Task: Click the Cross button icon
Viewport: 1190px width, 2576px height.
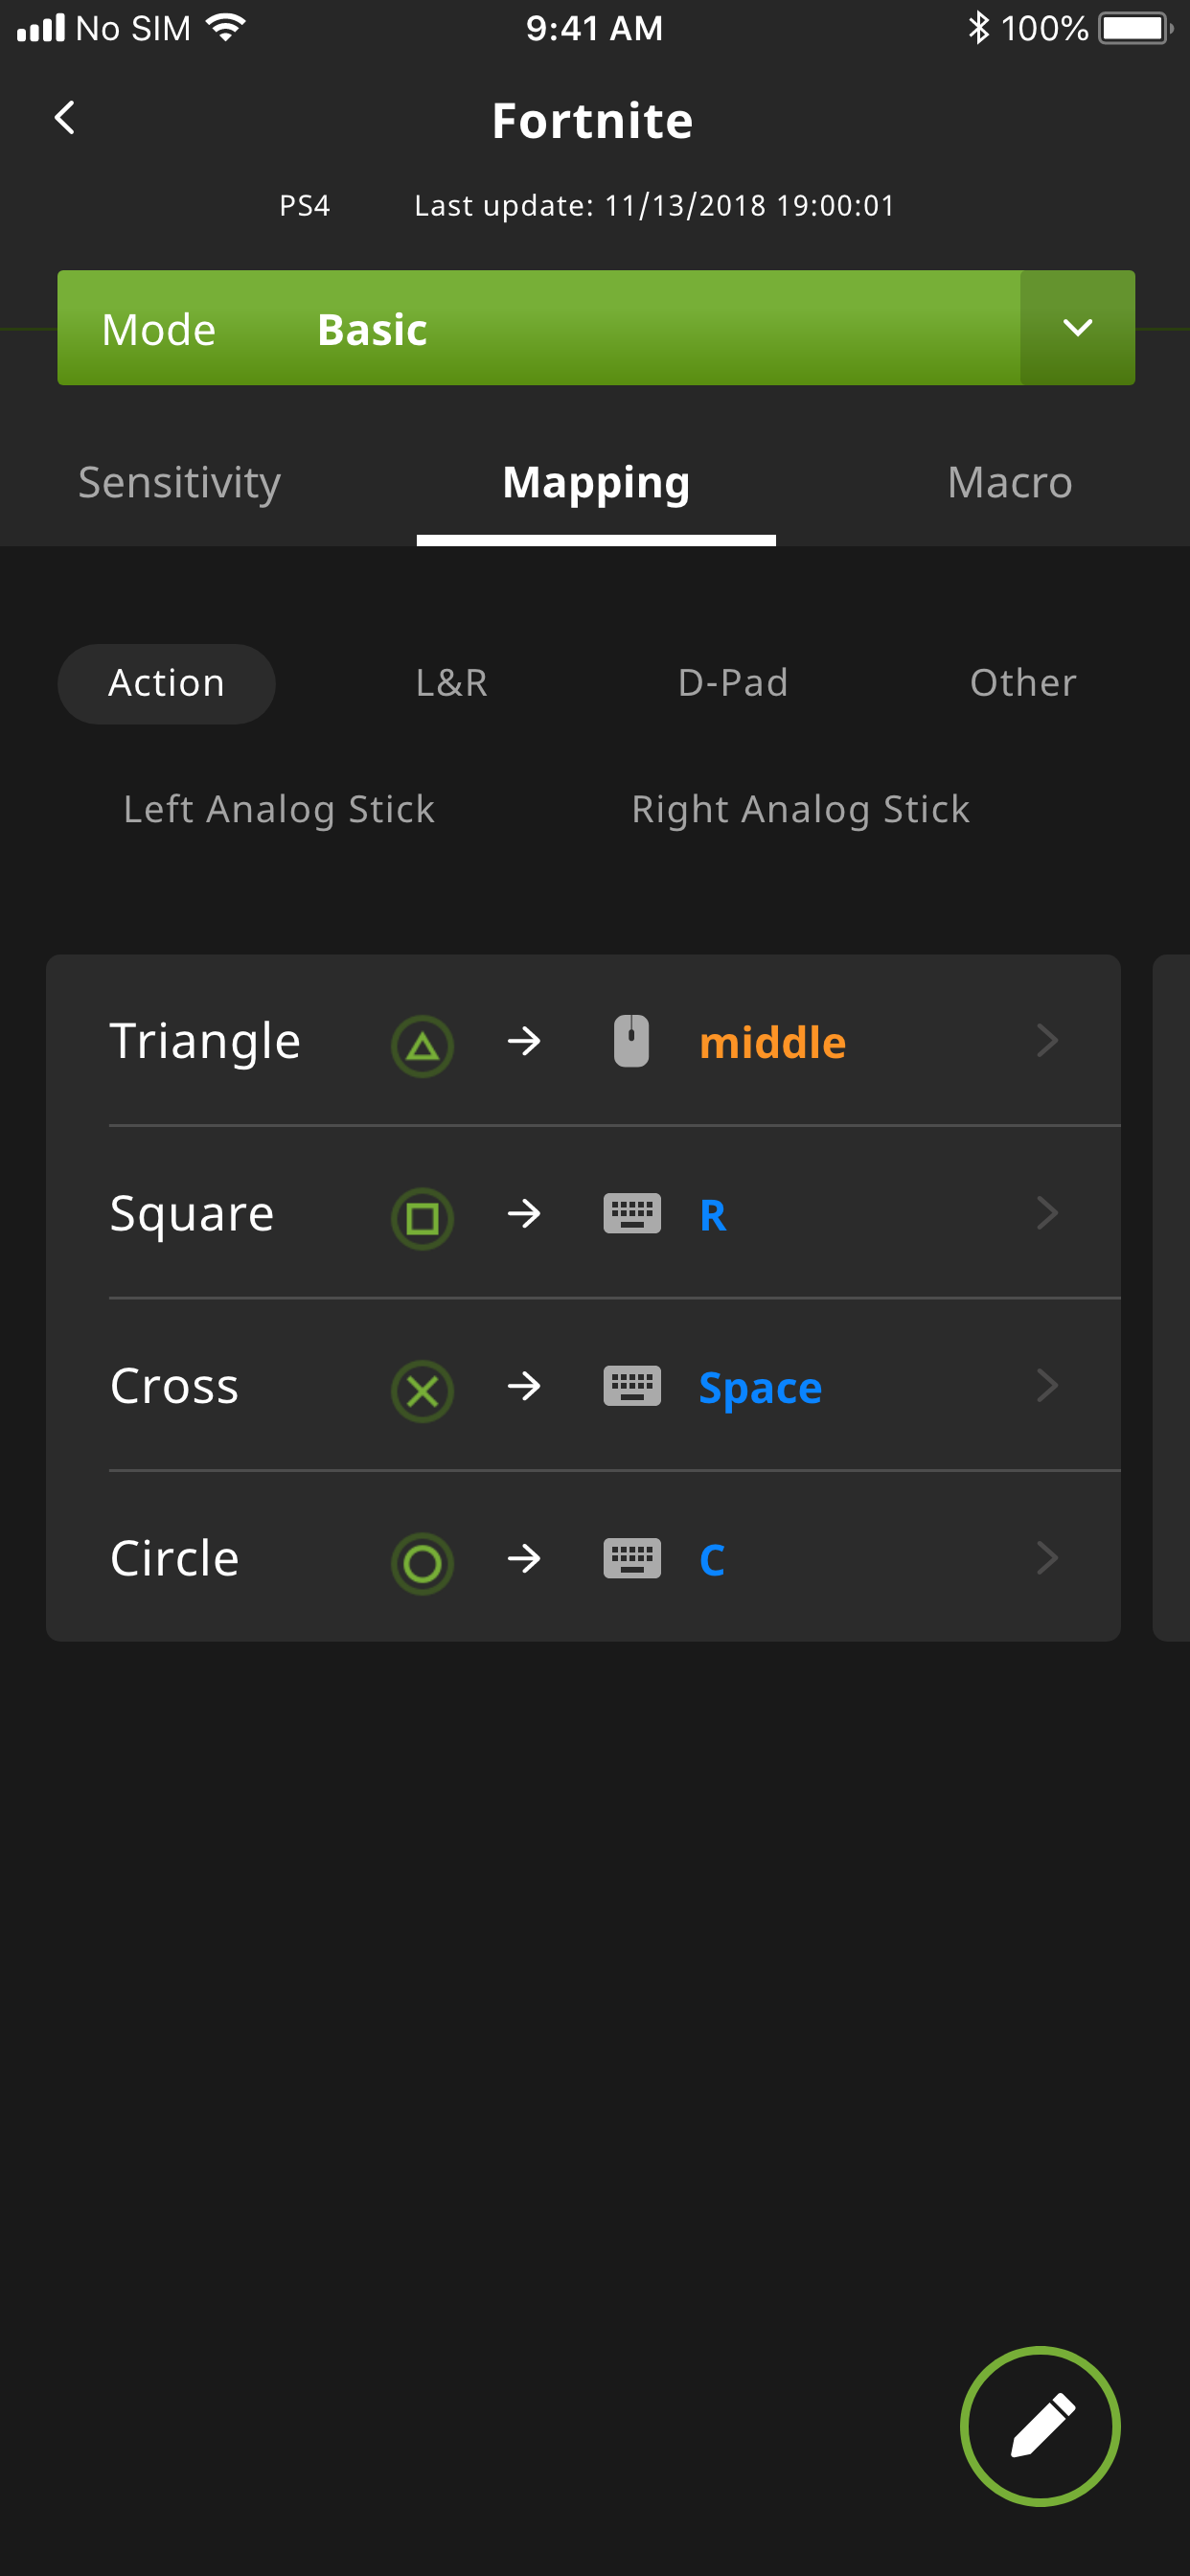Action: pos(421,1388)
